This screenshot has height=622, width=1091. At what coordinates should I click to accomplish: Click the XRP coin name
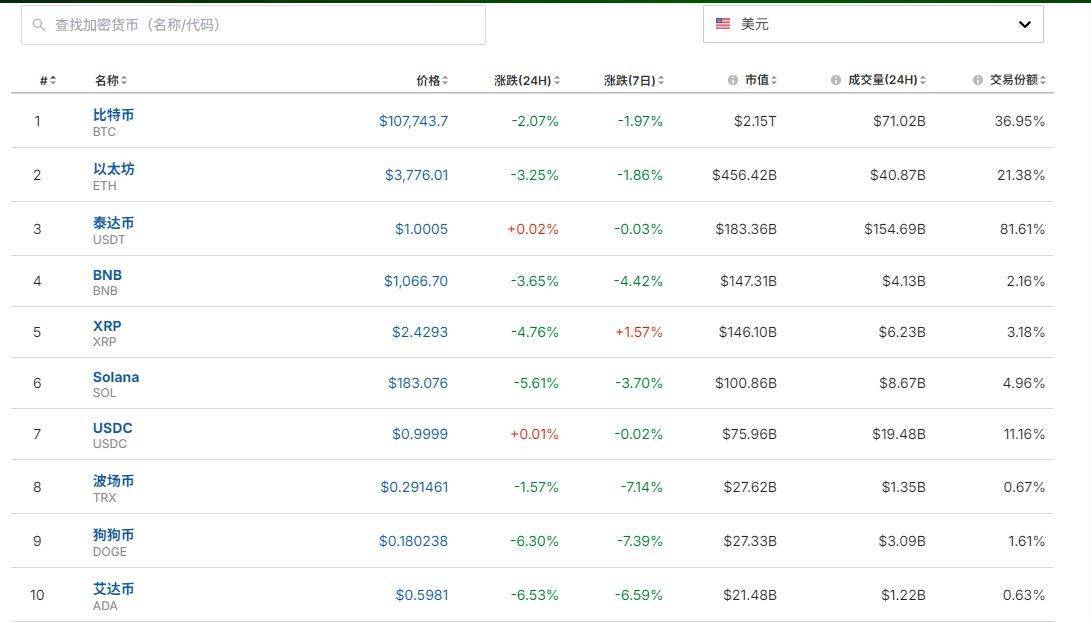[108, 326]
